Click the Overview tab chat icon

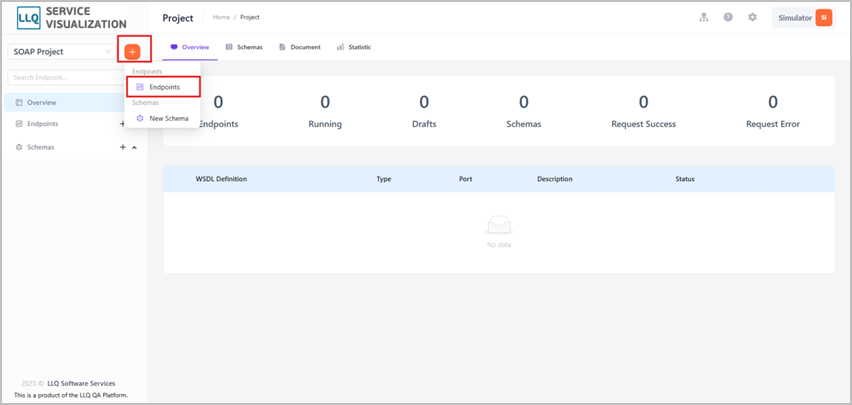174,47
